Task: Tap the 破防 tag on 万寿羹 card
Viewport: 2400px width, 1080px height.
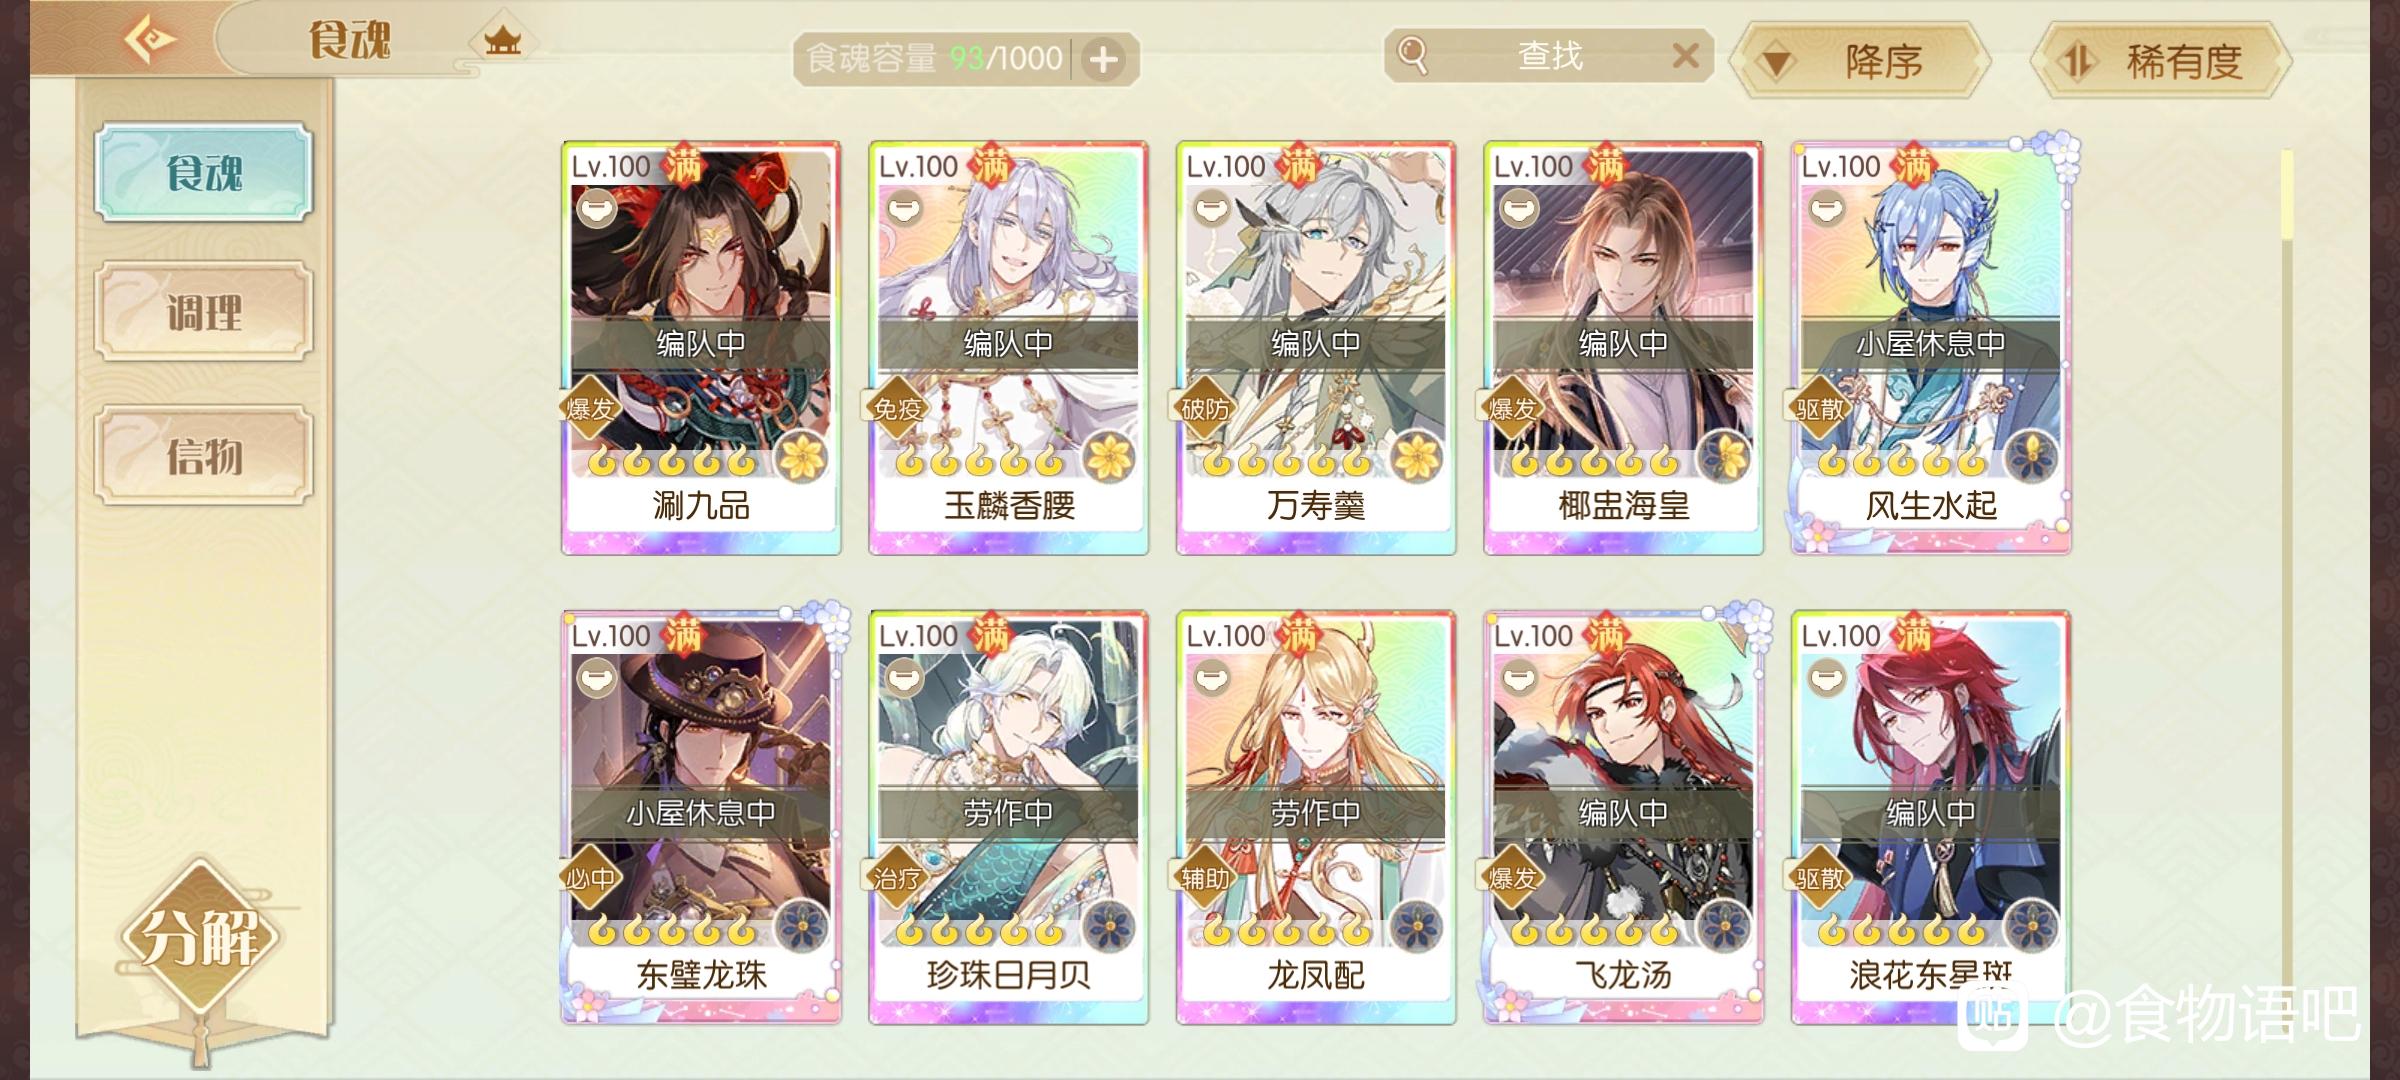Action: (1205, 408)
